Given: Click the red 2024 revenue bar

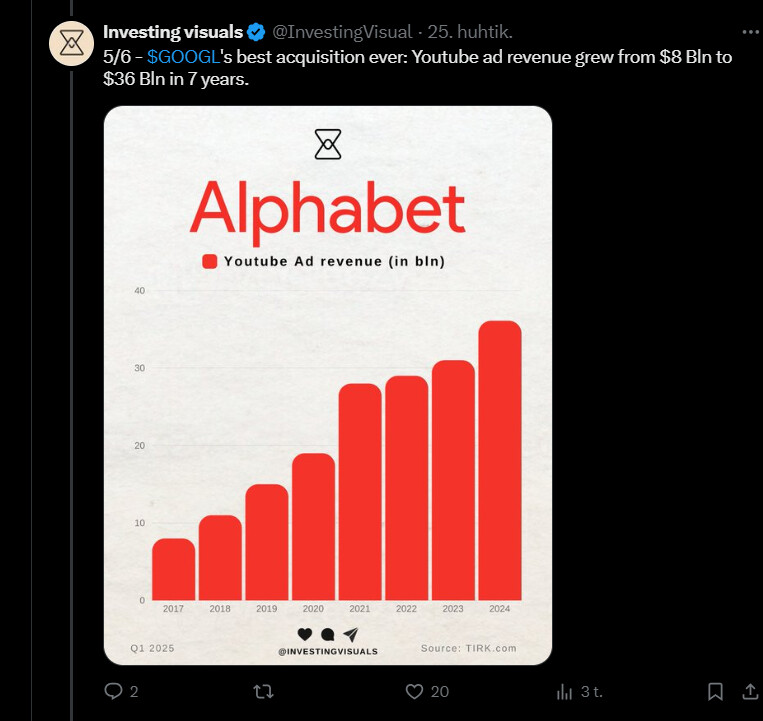Looking at the screenshot, I should point(500,460).
